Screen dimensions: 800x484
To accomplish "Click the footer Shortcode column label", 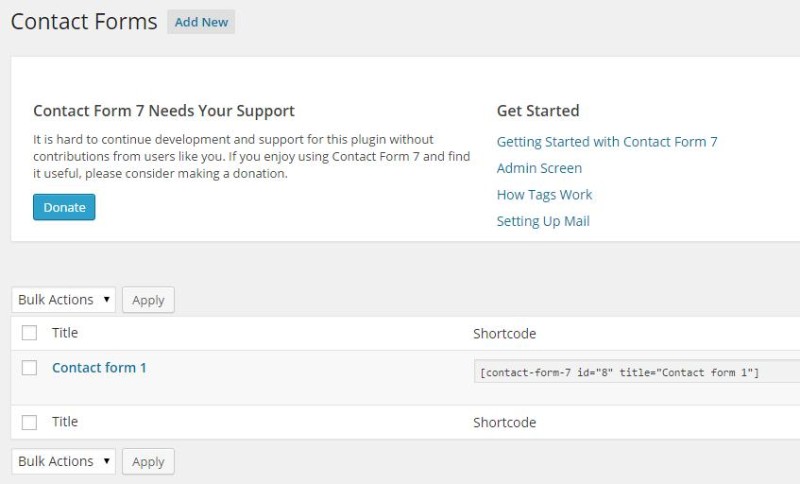I will [504, 422].
